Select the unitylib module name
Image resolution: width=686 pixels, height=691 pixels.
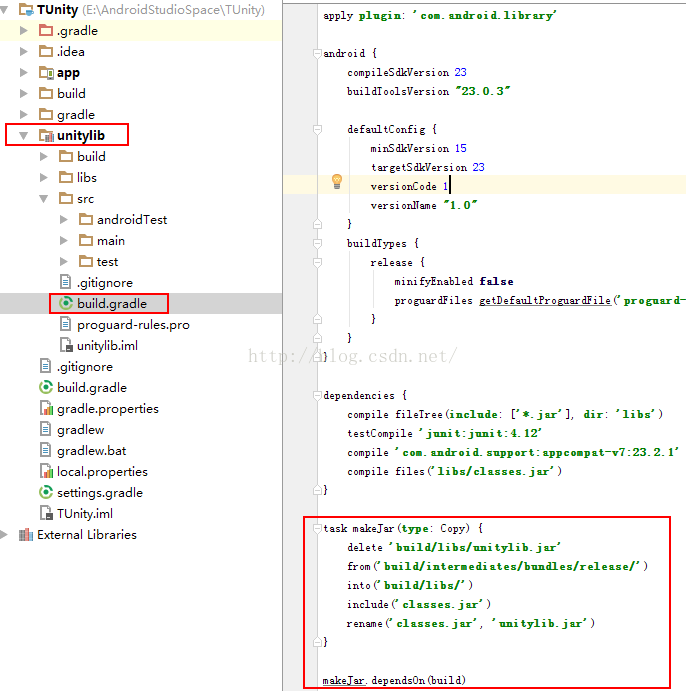(81, 136)
